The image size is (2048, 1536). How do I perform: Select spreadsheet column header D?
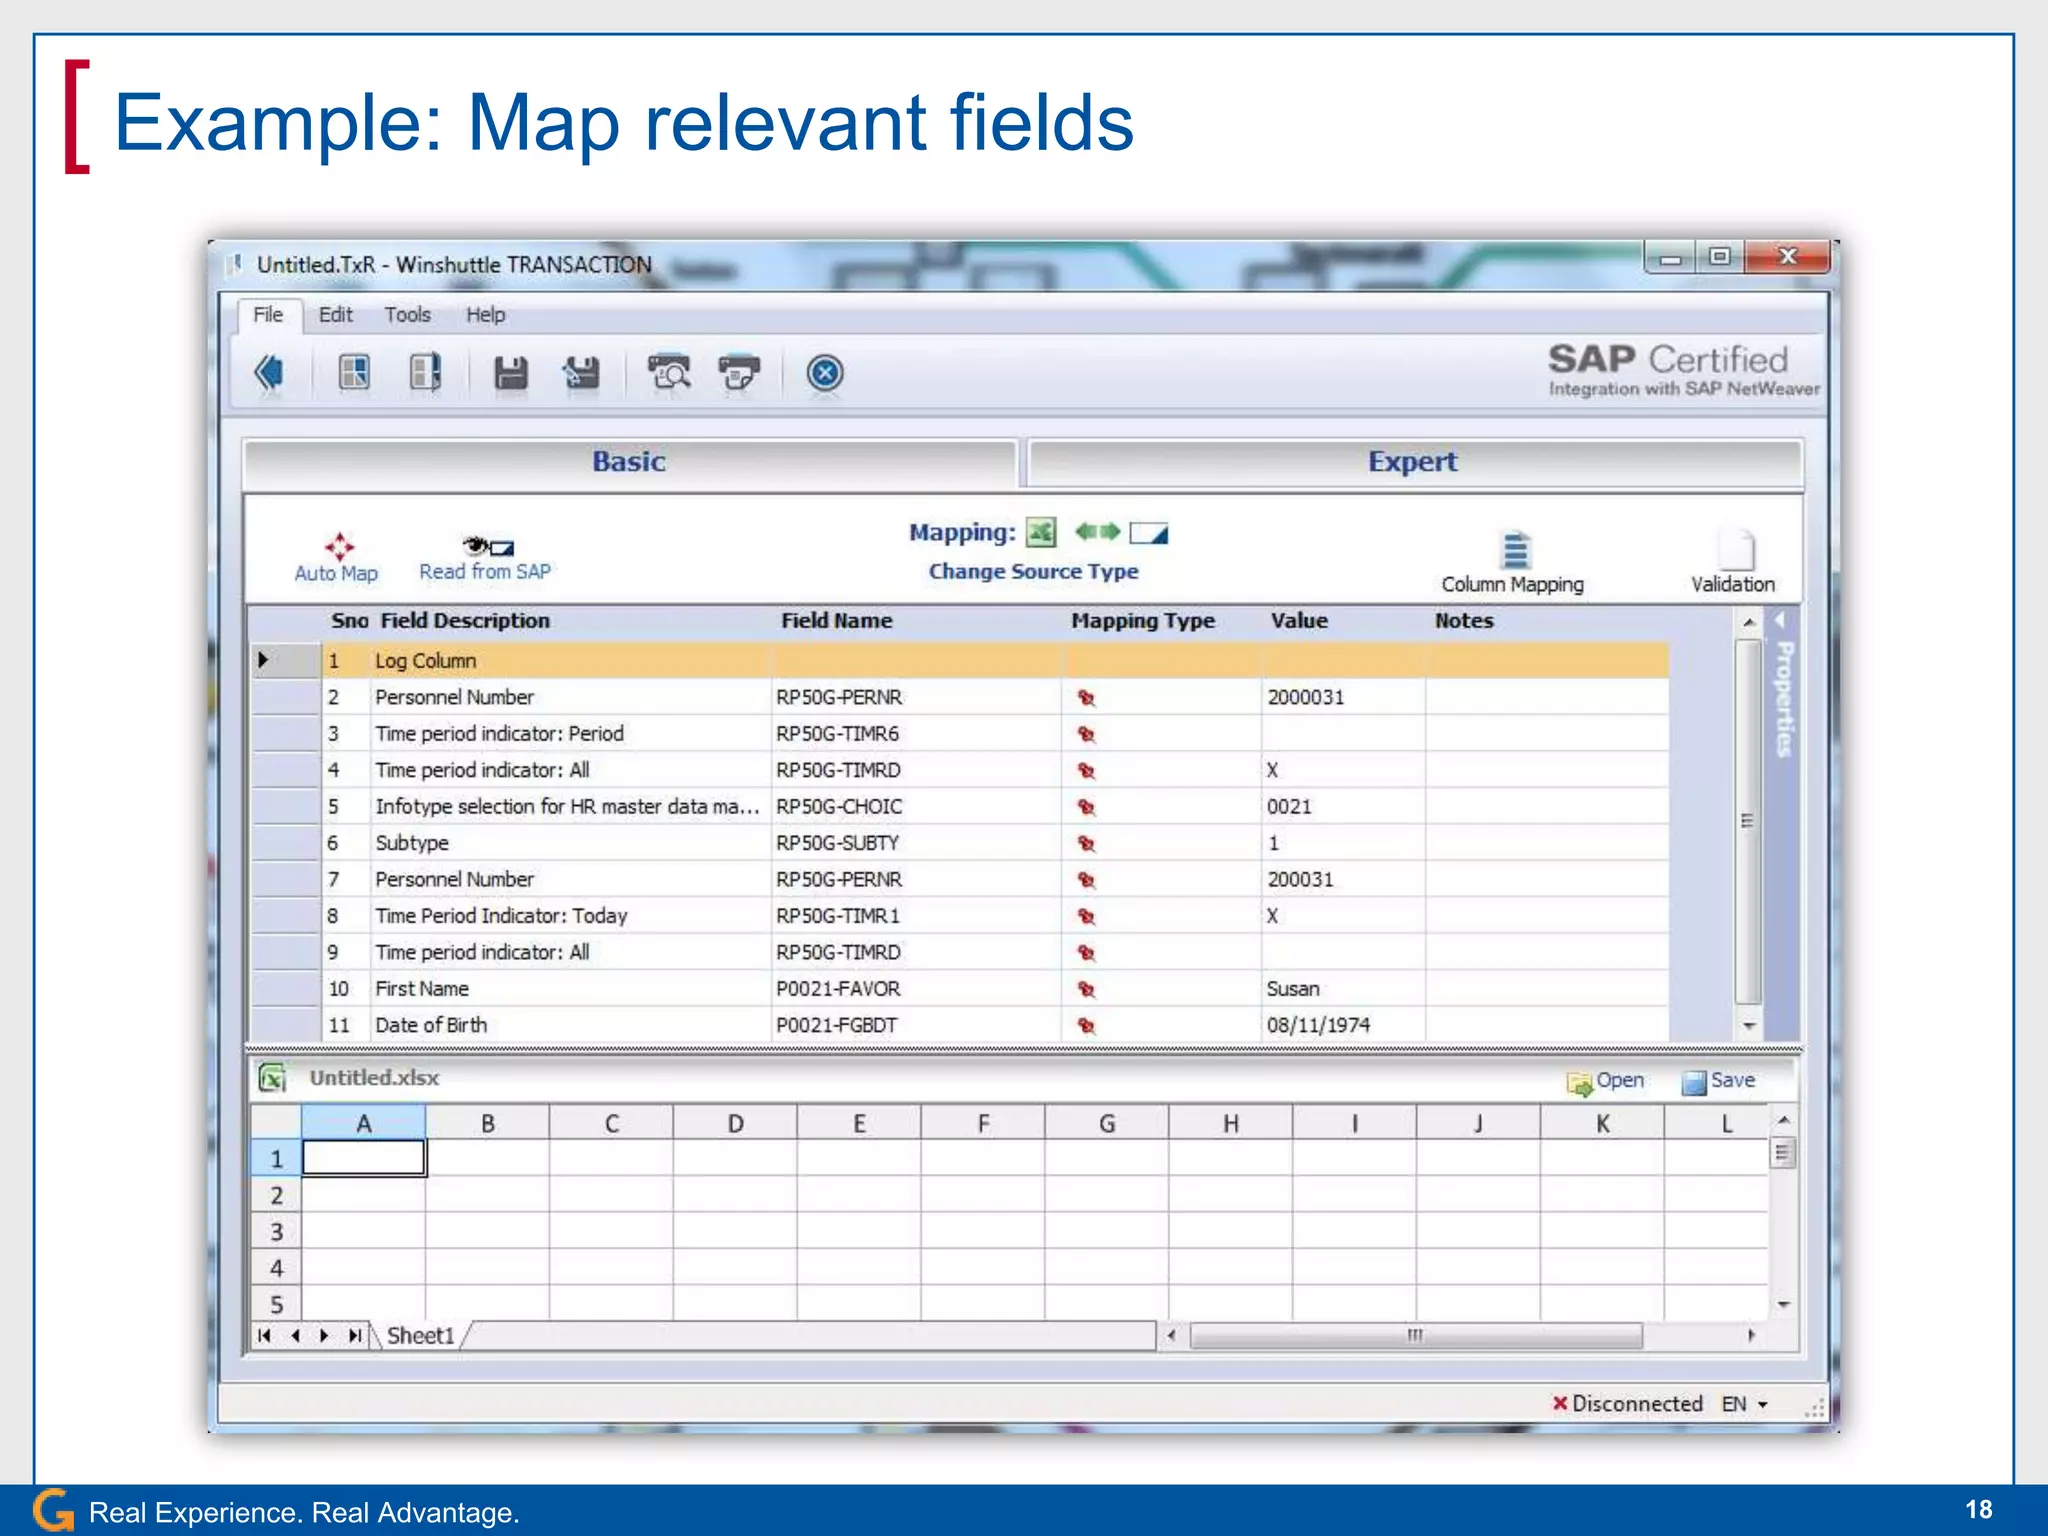[x=735, y=1124]
